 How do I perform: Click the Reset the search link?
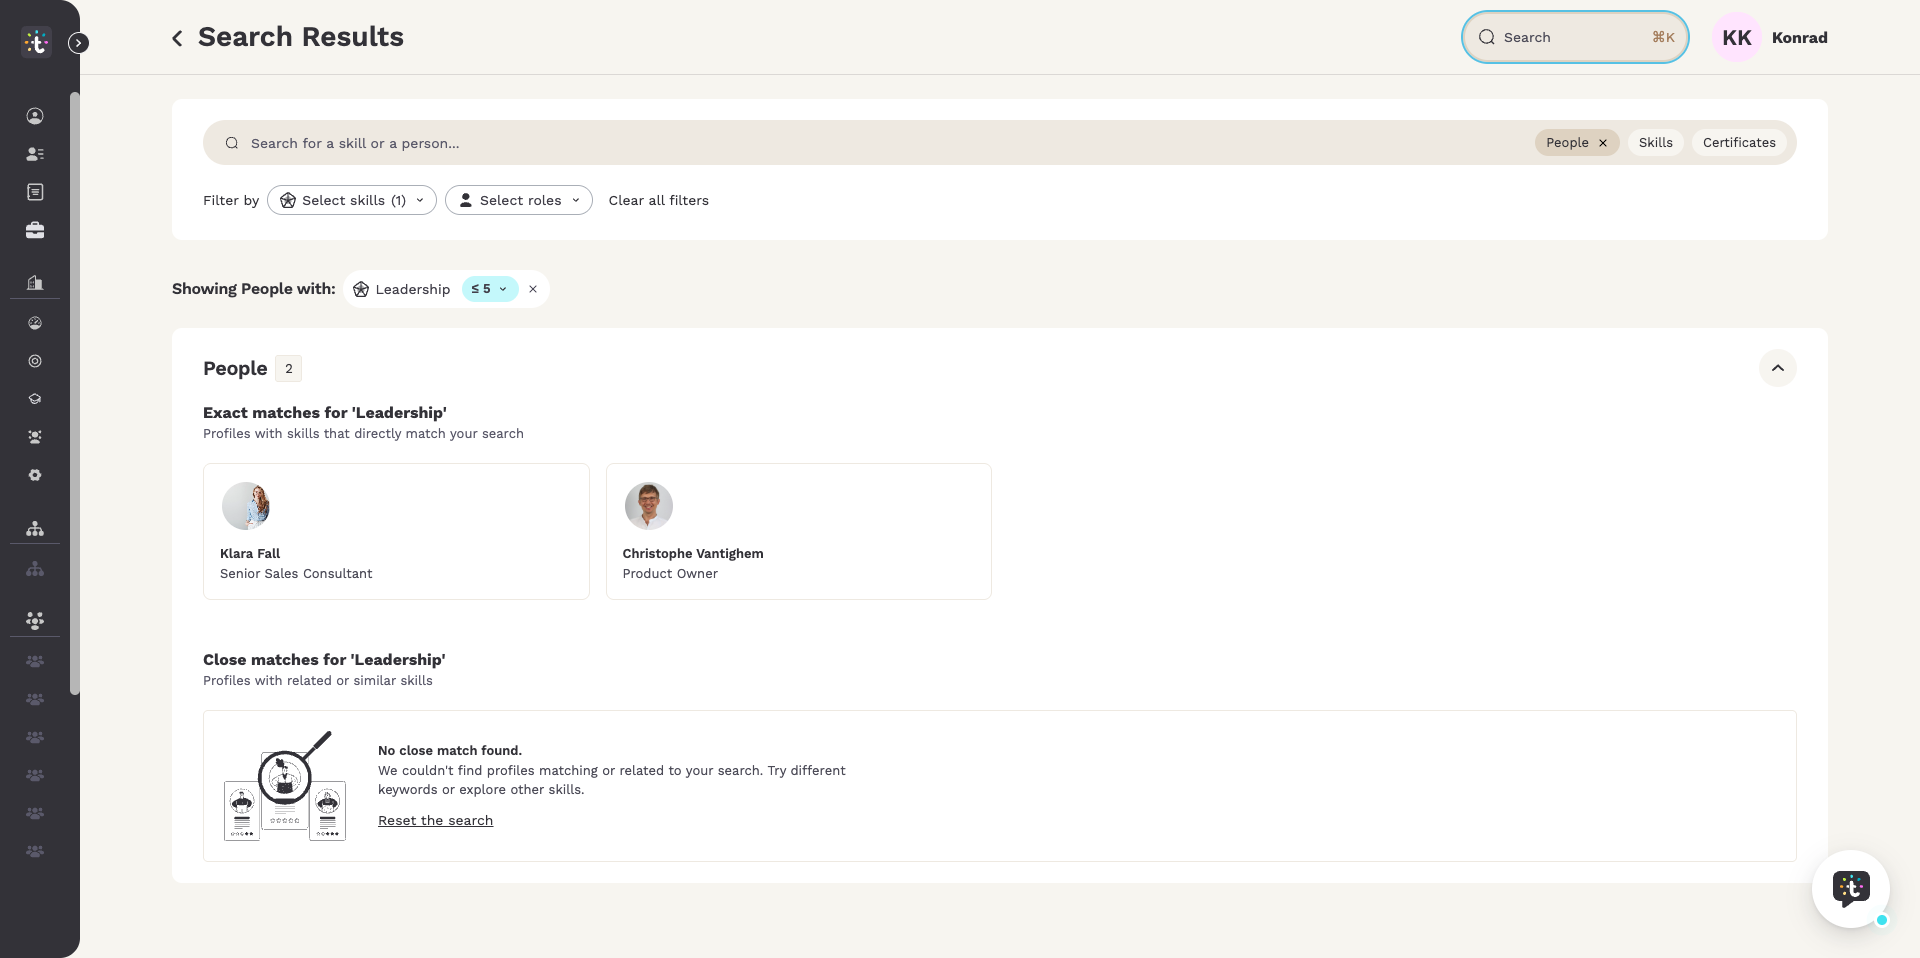435,820
